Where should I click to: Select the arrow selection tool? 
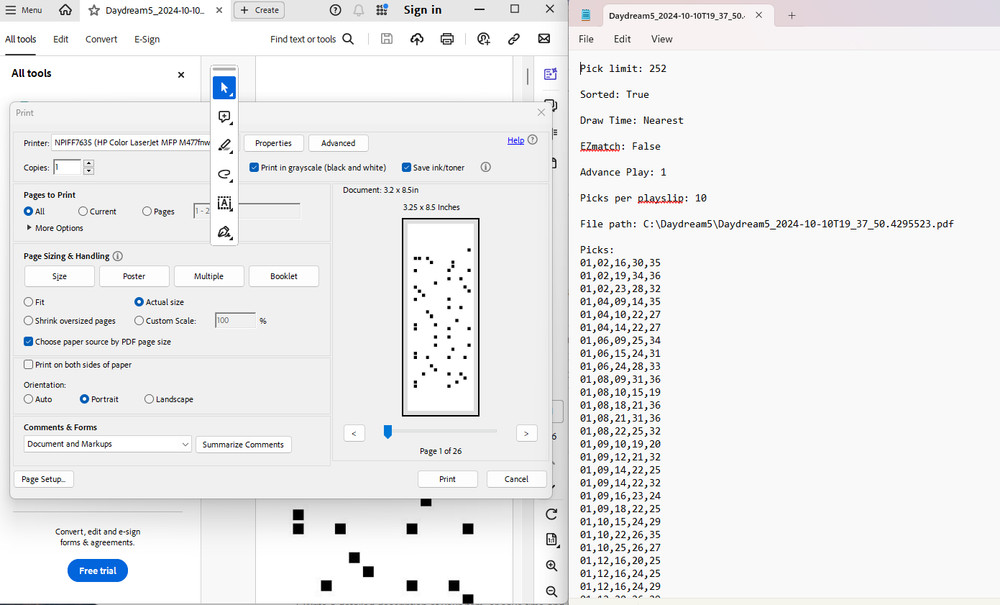224,88
